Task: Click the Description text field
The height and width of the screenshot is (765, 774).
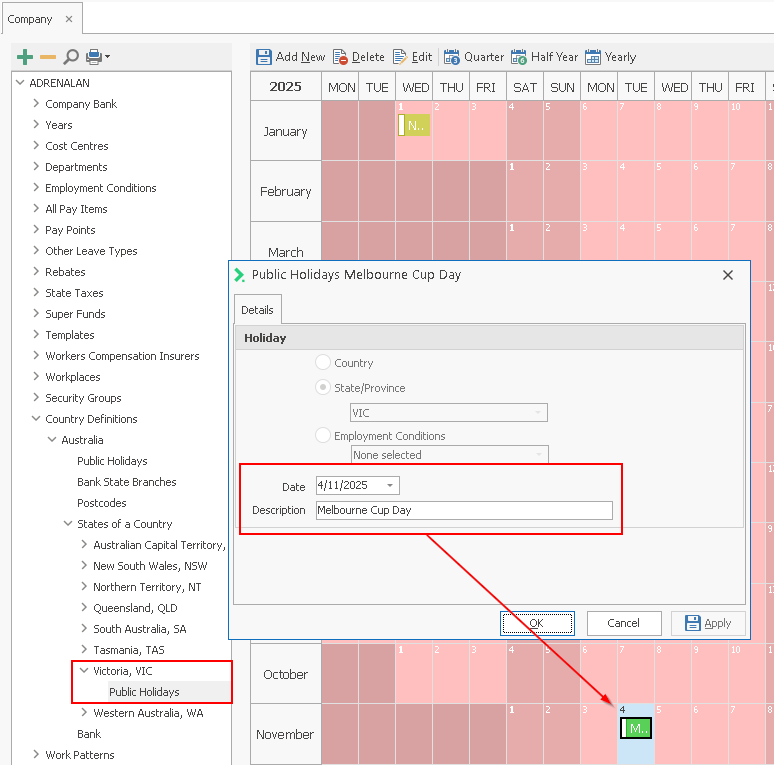Action: click(x=463, y=510)
